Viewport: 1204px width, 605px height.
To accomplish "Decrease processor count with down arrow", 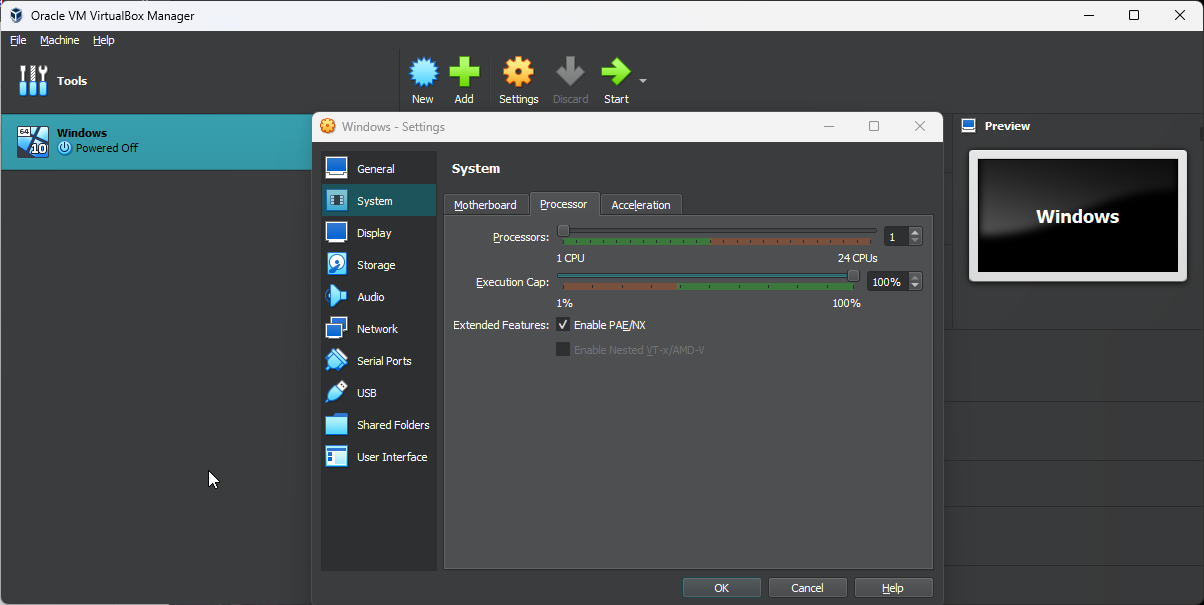I will click(x=915, y=241).
